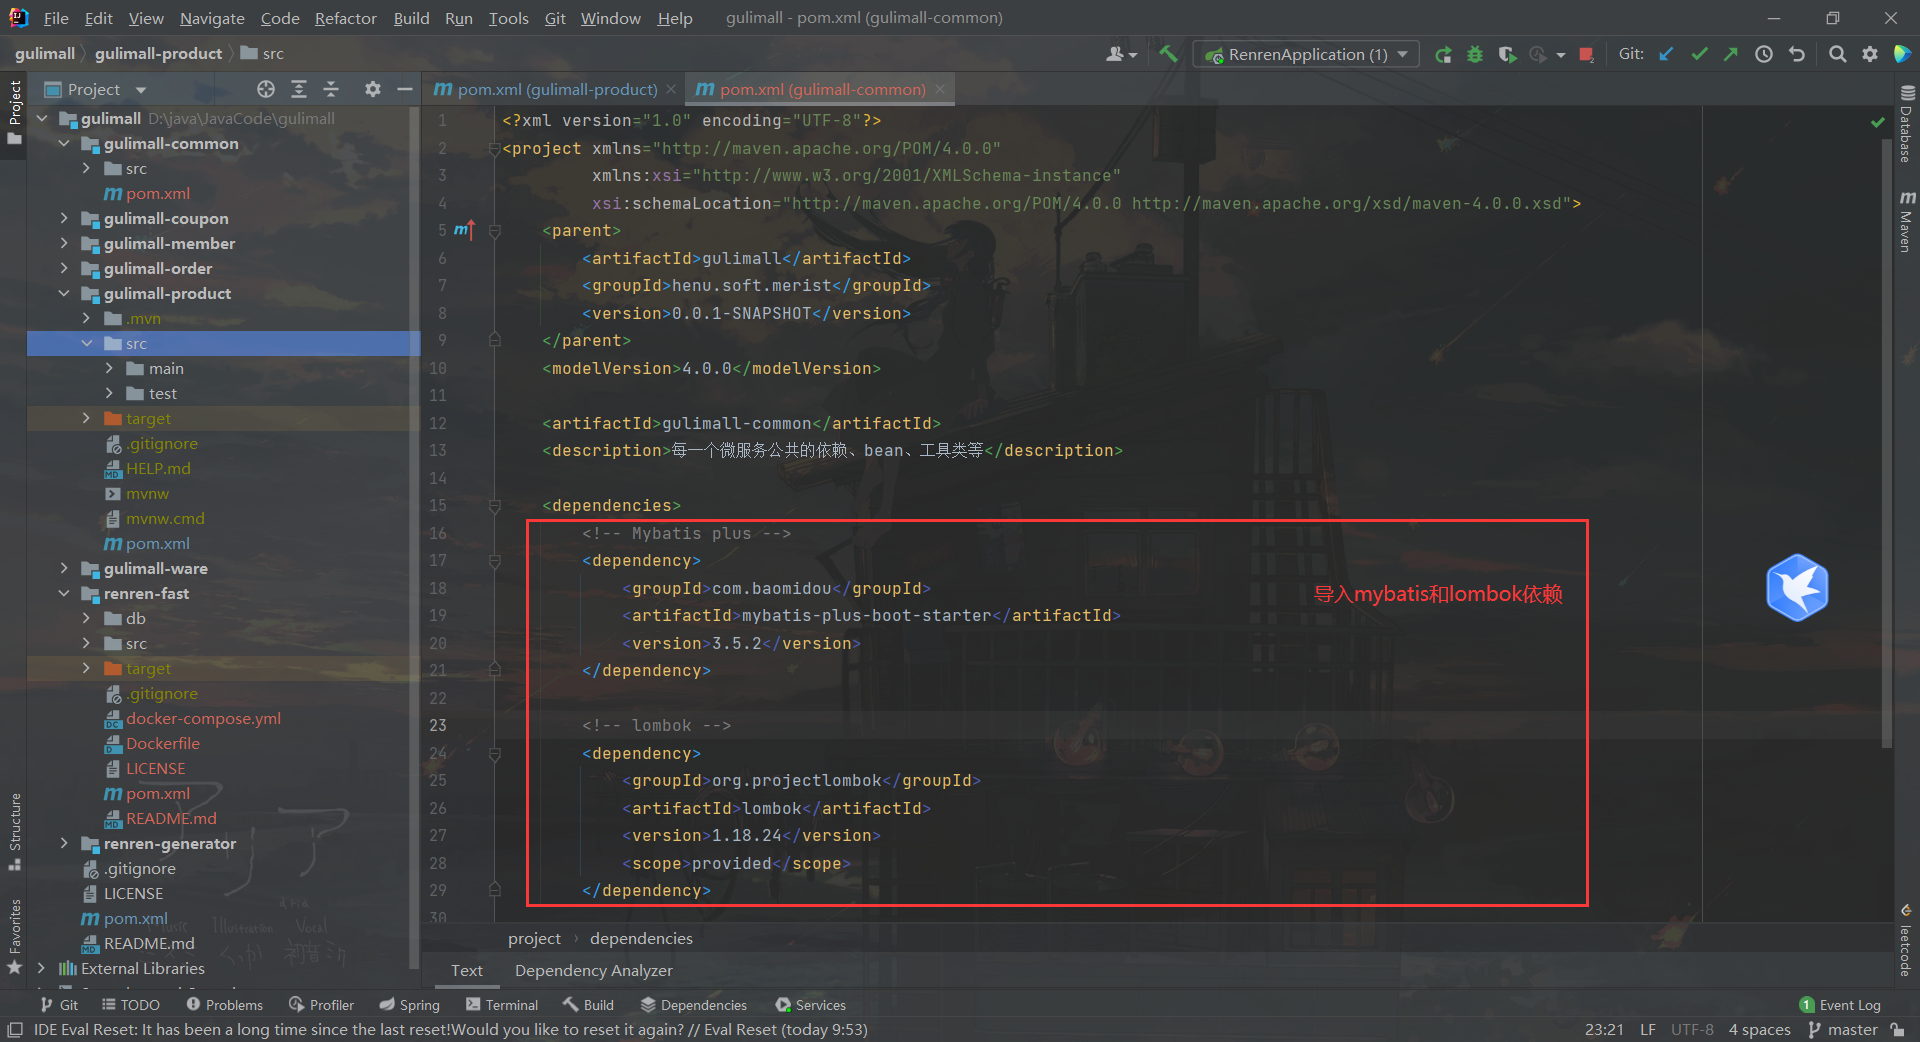1920x1042 pixels.
Task: Open the leetcode tool window
Action: tap(1906, 940)
